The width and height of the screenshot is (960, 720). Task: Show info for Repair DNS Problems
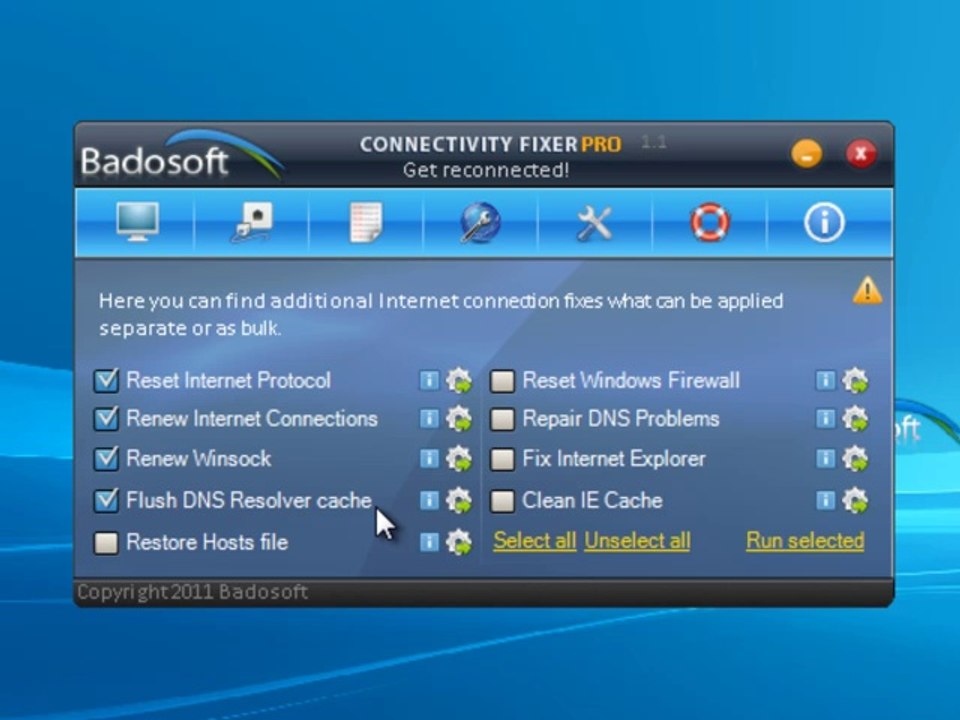pyautogui.click(x=825, y=419)
